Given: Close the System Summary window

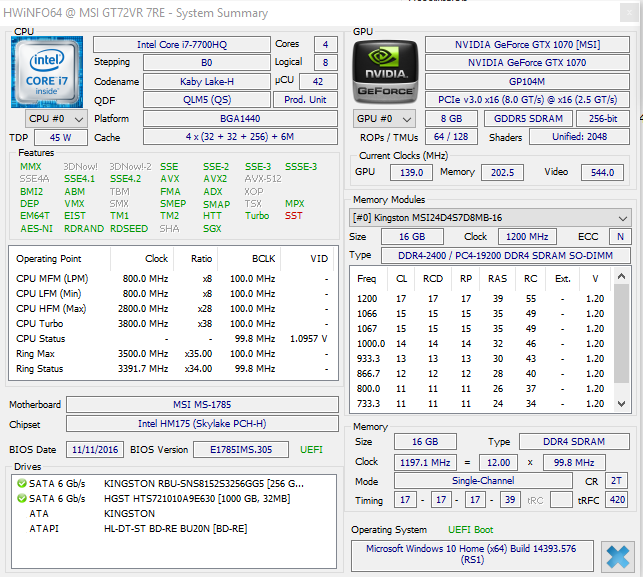Looking at the screenshot, I should point(629,13).
